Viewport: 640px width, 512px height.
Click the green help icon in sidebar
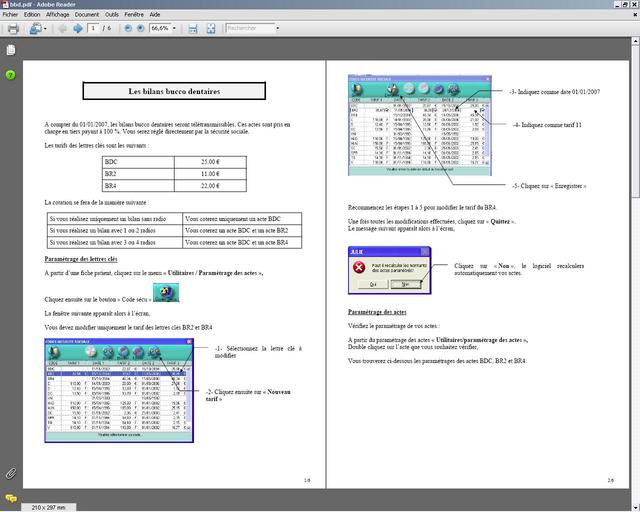pos(11,75)
